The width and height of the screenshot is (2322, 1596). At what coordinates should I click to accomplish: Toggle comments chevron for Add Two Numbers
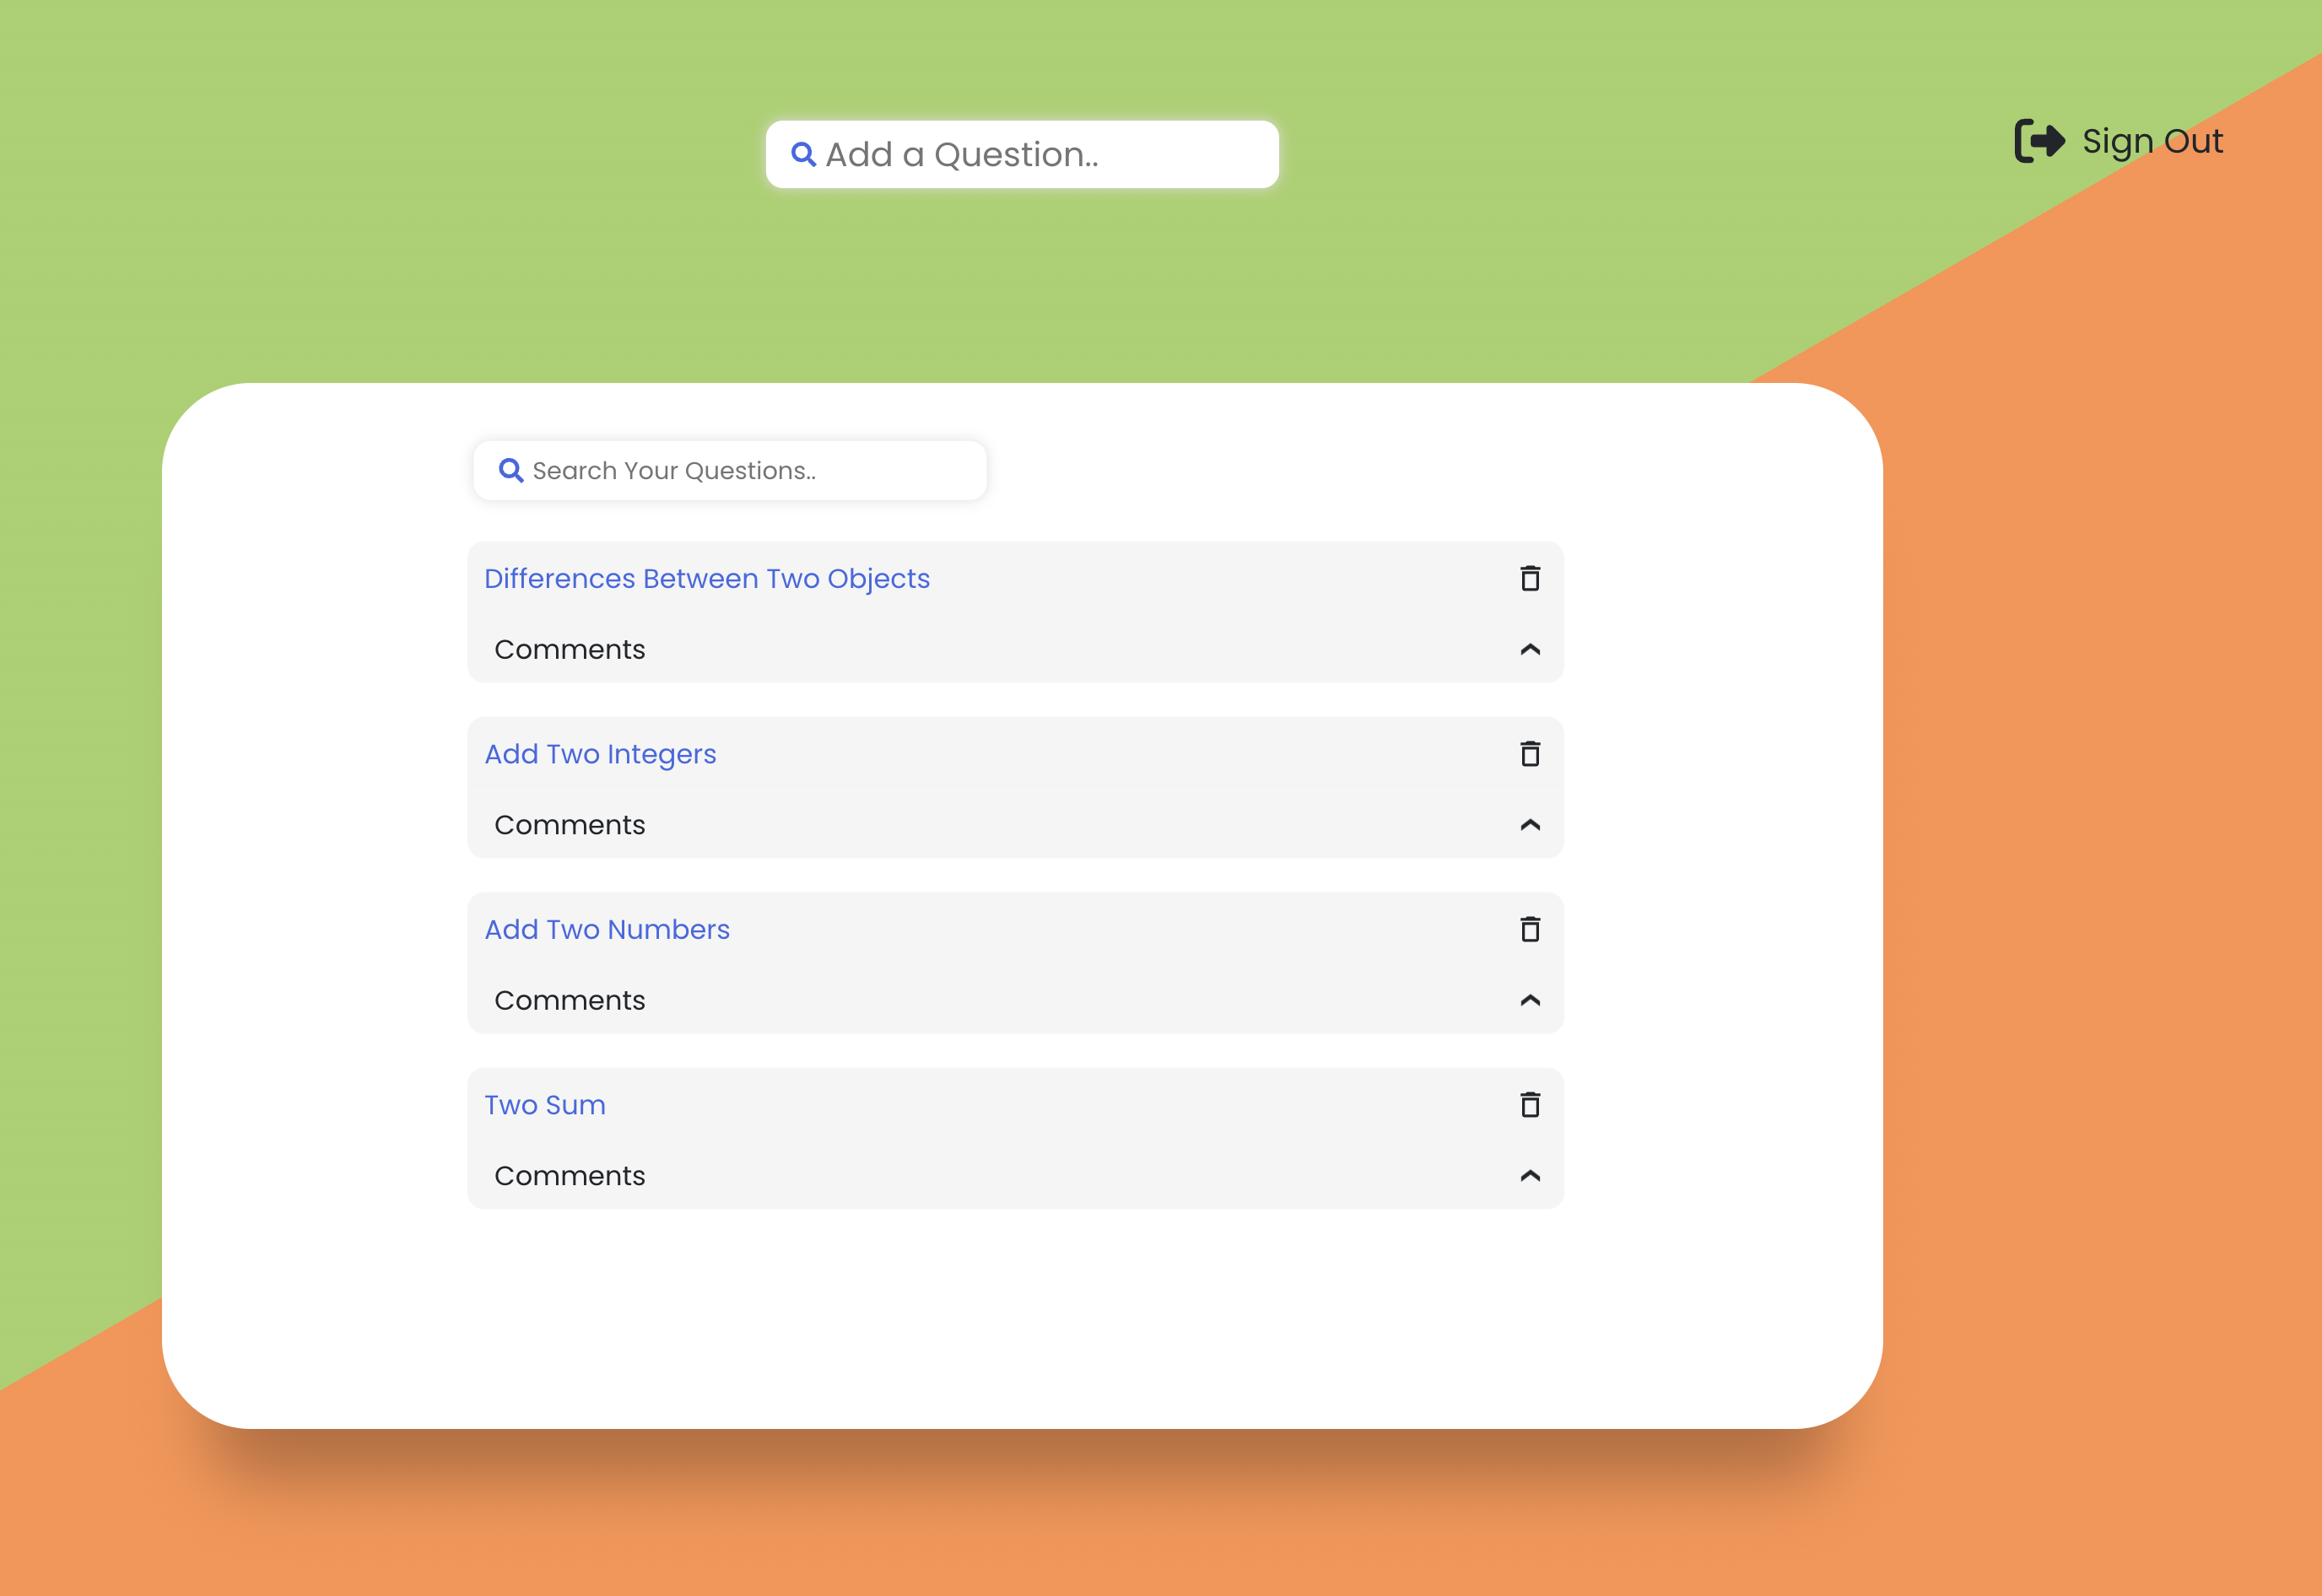(1529, 1000)
